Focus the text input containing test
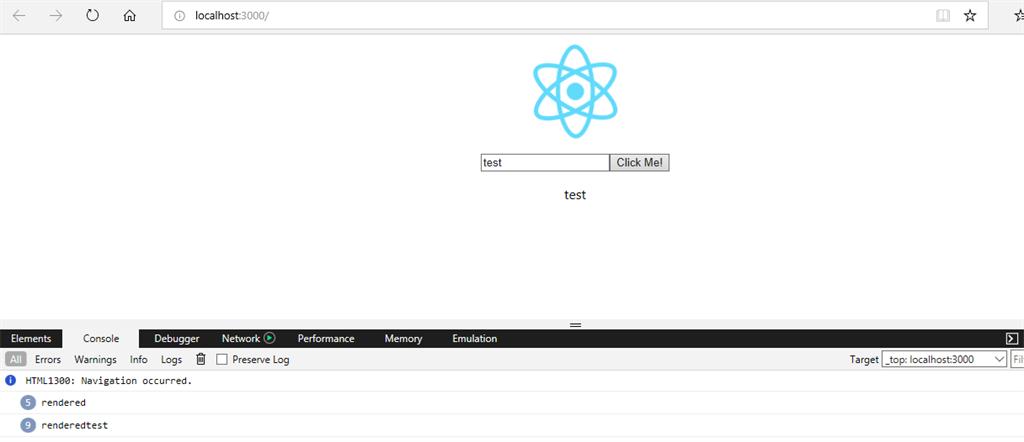 [545, 163]
